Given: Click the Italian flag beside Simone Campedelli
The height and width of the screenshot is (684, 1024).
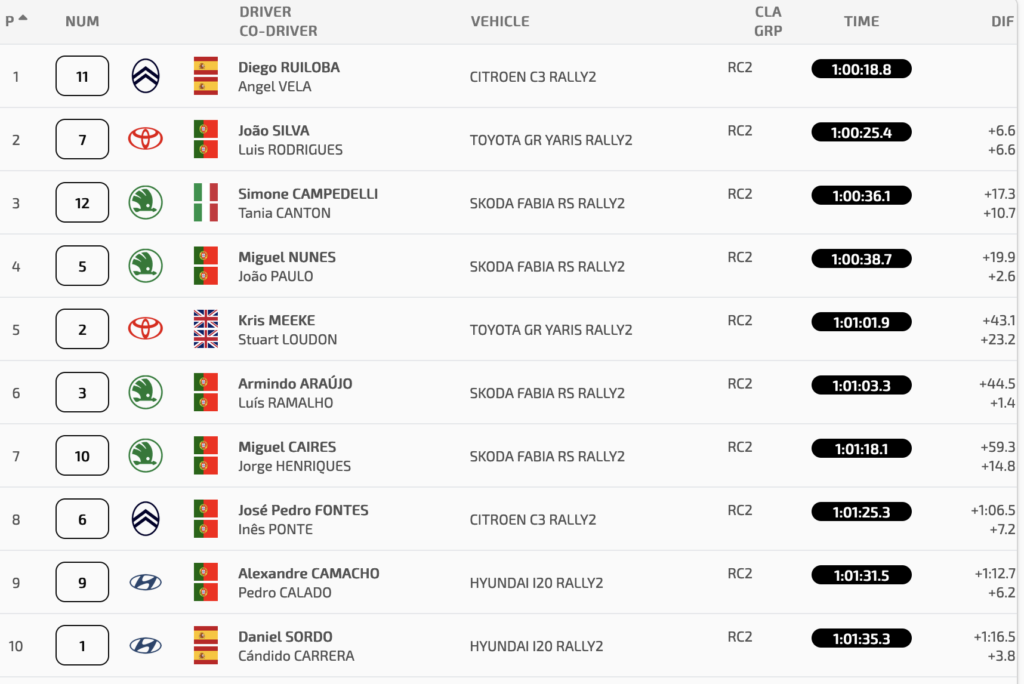Looking at the screenshot, I should [206, 203].
